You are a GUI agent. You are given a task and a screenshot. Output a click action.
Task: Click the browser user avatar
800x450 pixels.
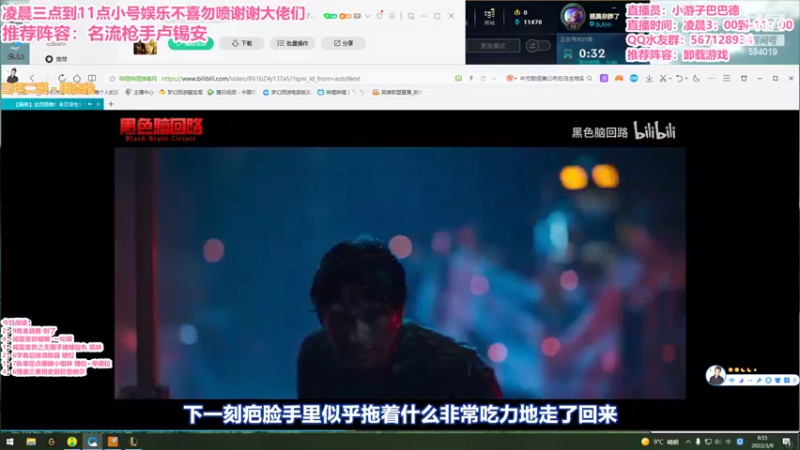12,76
